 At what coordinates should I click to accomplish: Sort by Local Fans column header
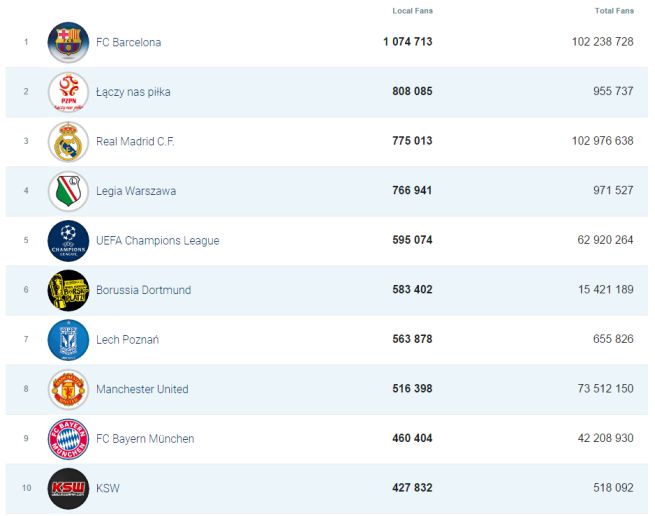coord(413,11)
